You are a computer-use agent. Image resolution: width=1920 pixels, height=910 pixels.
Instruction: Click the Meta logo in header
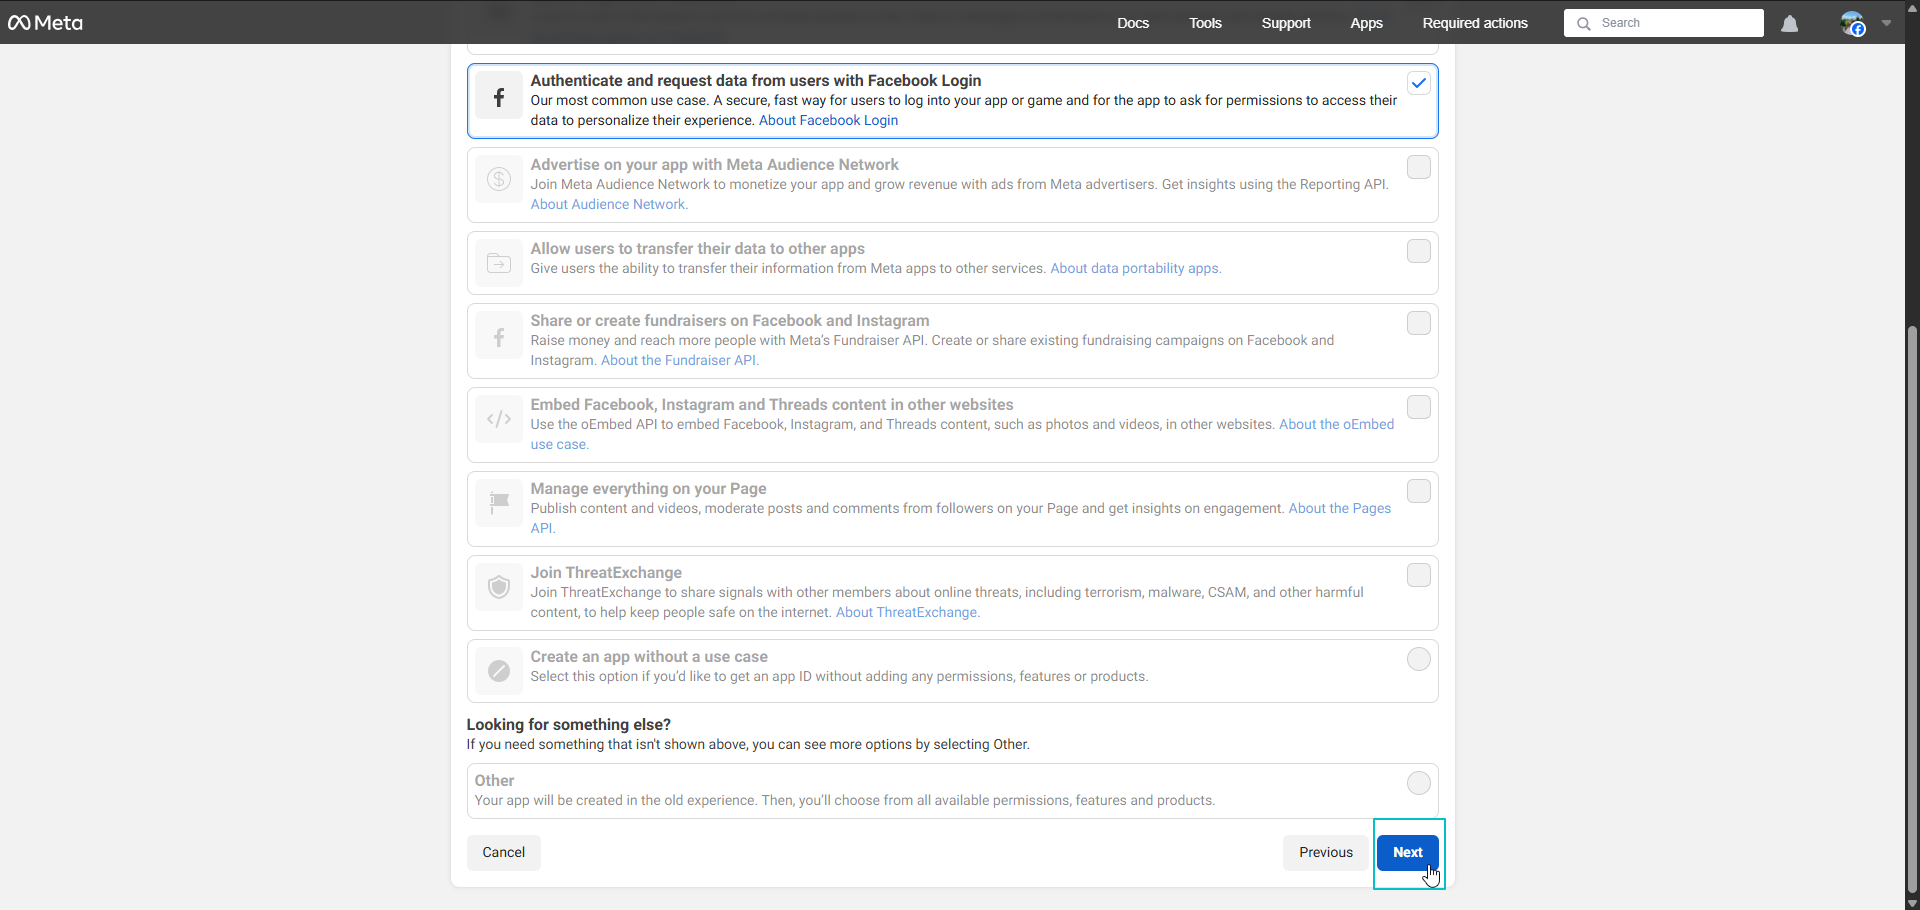click(x=46, y=23)
